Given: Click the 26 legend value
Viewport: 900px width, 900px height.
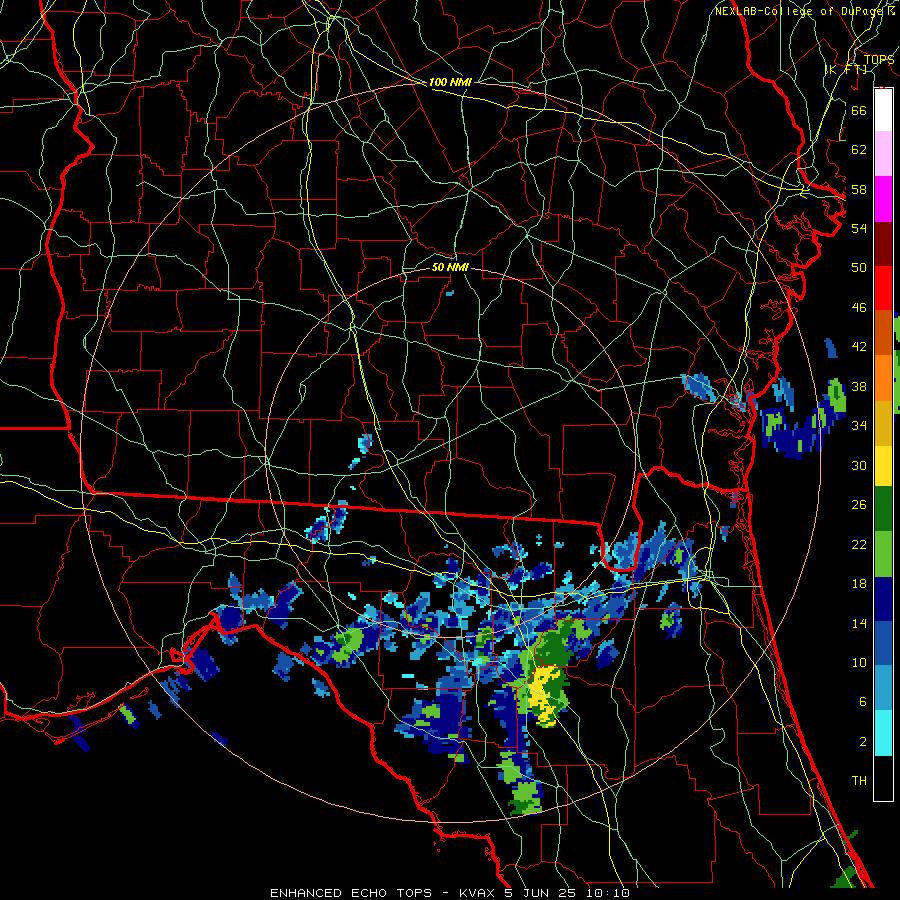Looking at the screenshot, I should tap(859, 505).
